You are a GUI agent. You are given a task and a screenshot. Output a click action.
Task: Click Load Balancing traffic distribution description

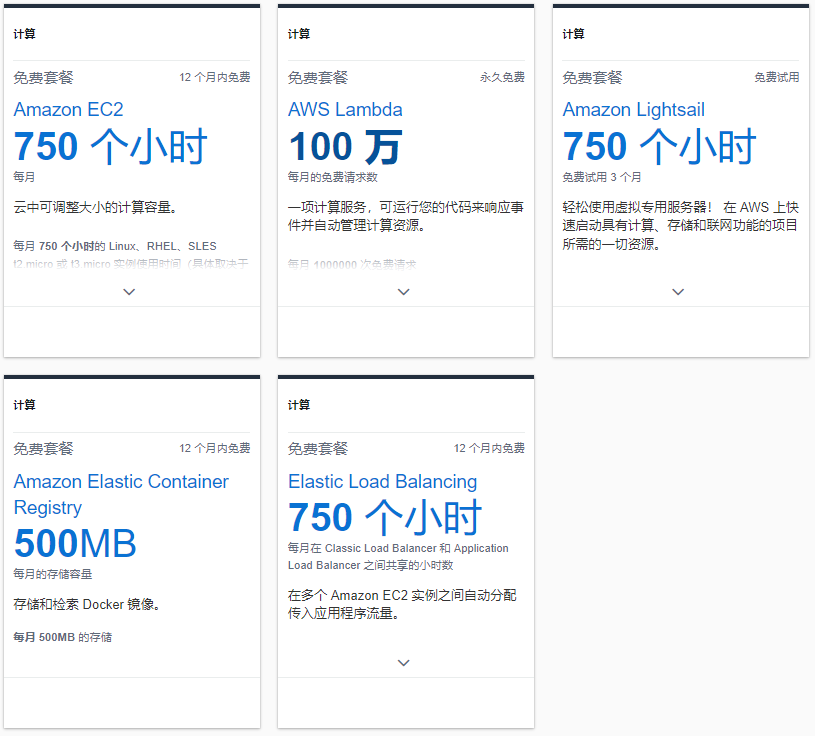coord(402,604)
